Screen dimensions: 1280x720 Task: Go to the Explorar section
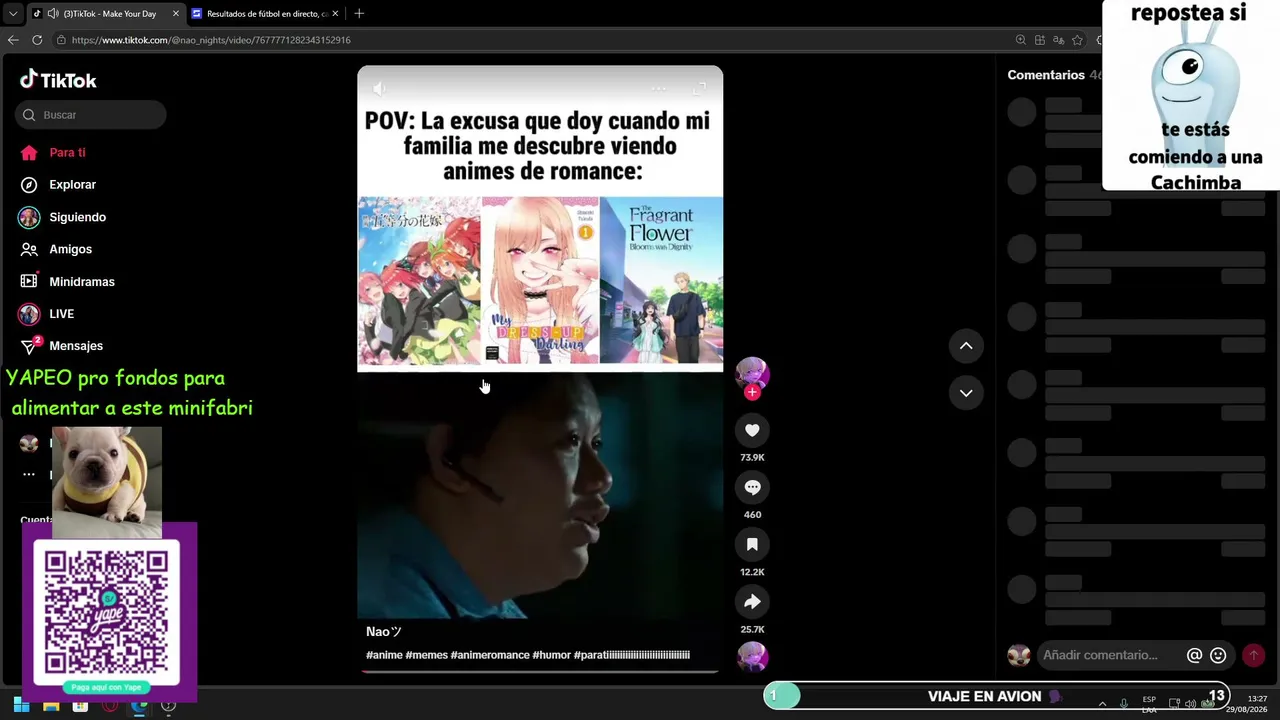pyautogui.click(x=58, y=185)
